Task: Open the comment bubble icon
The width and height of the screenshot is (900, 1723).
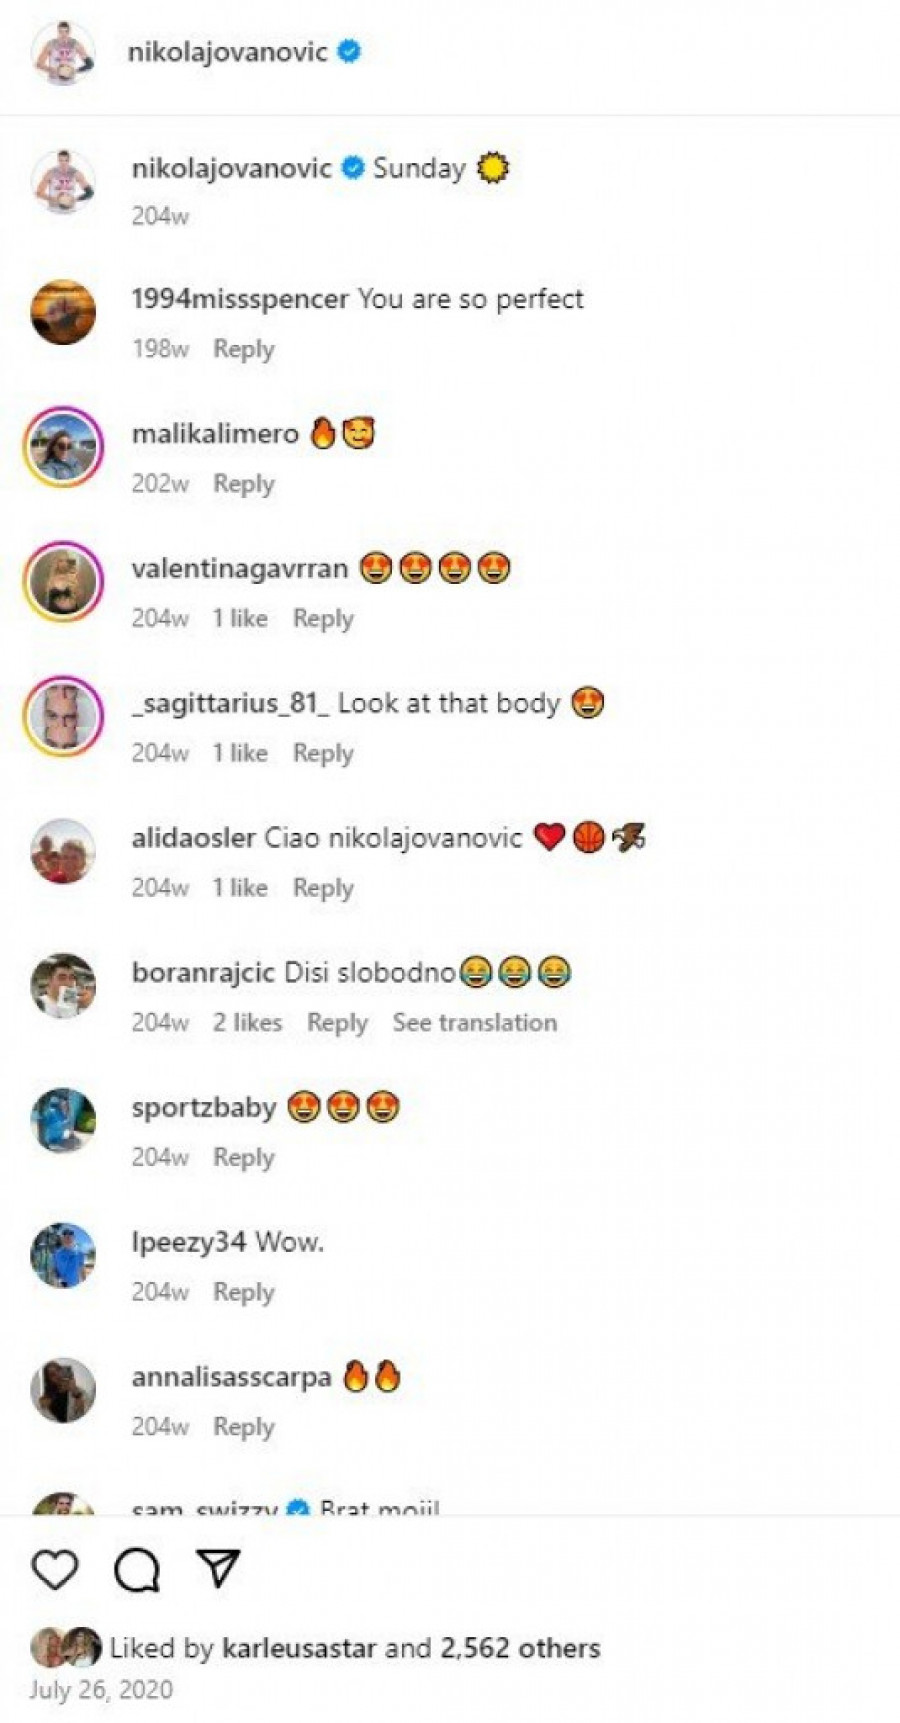Action: (137, 1569)
